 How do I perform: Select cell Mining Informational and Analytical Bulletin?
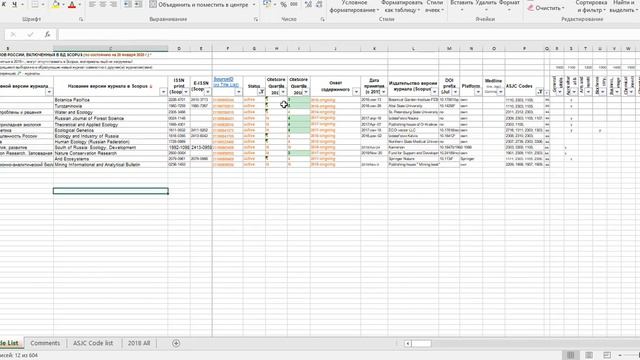tap(111, 164)
